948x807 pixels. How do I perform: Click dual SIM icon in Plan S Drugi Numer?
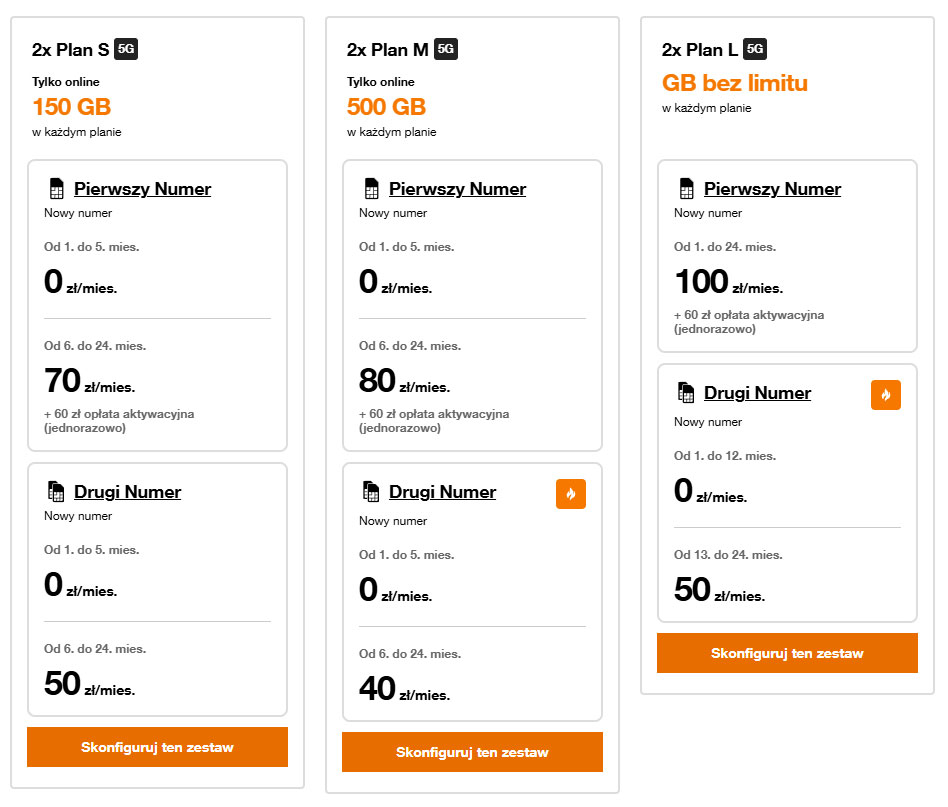[56, 492]
